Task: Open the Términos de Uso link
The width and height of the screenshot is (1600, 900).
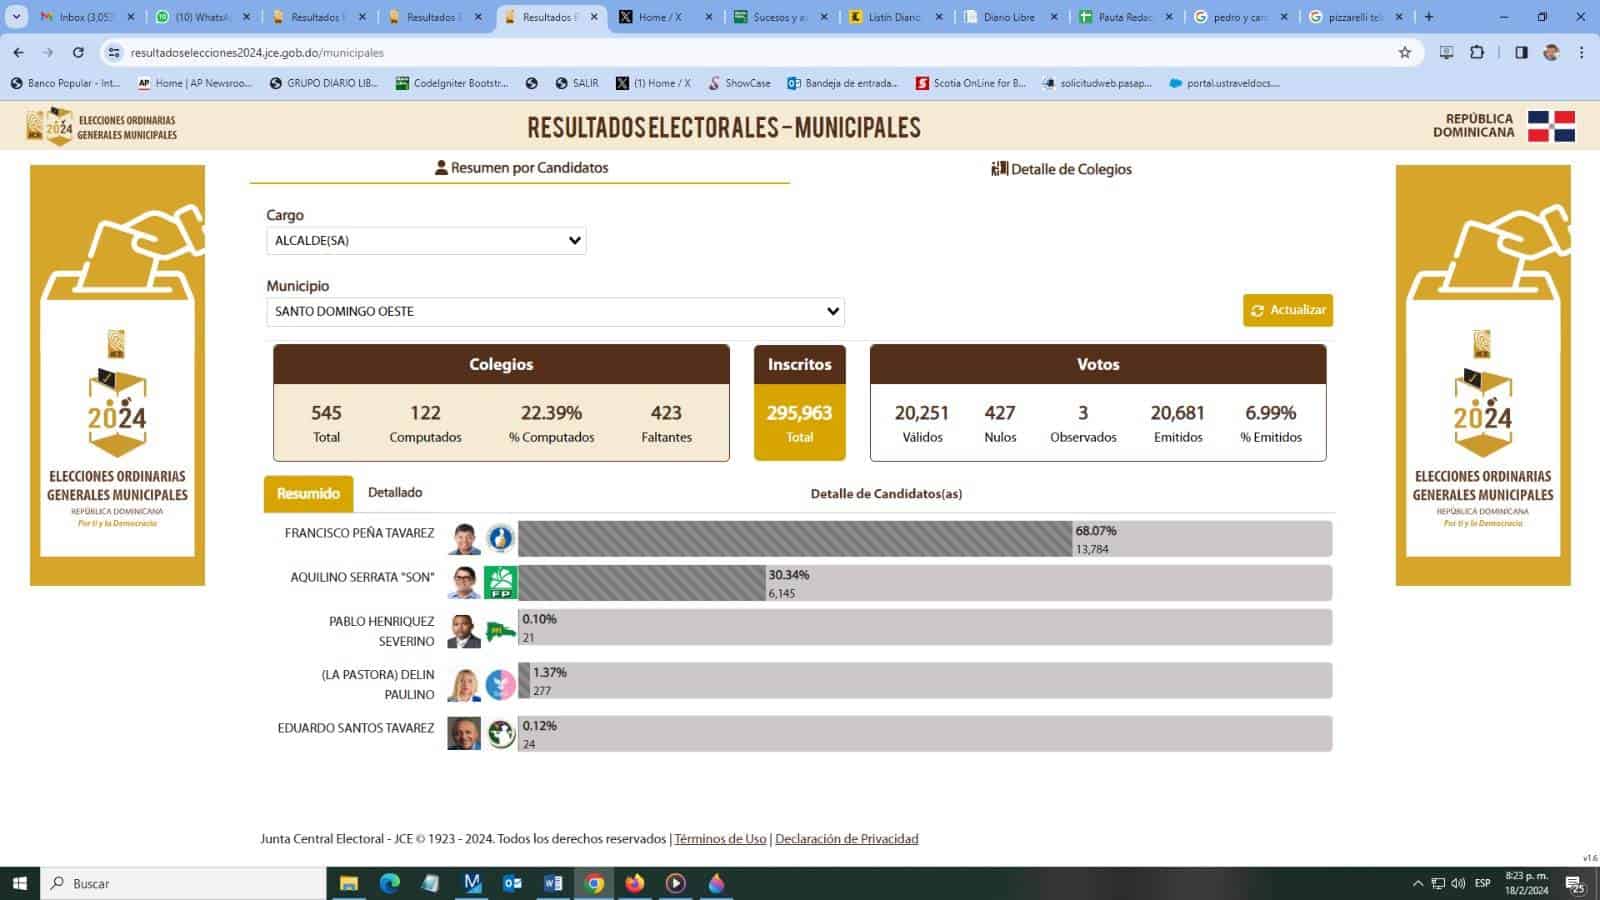Action: (720, 839)
